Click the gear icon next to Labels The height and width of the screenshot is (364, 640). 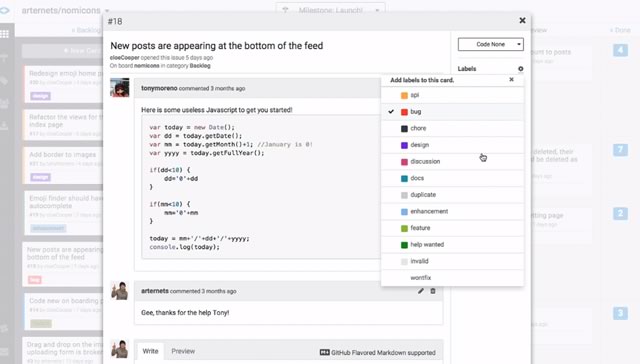pyautogui.click(x=520, y=69)
